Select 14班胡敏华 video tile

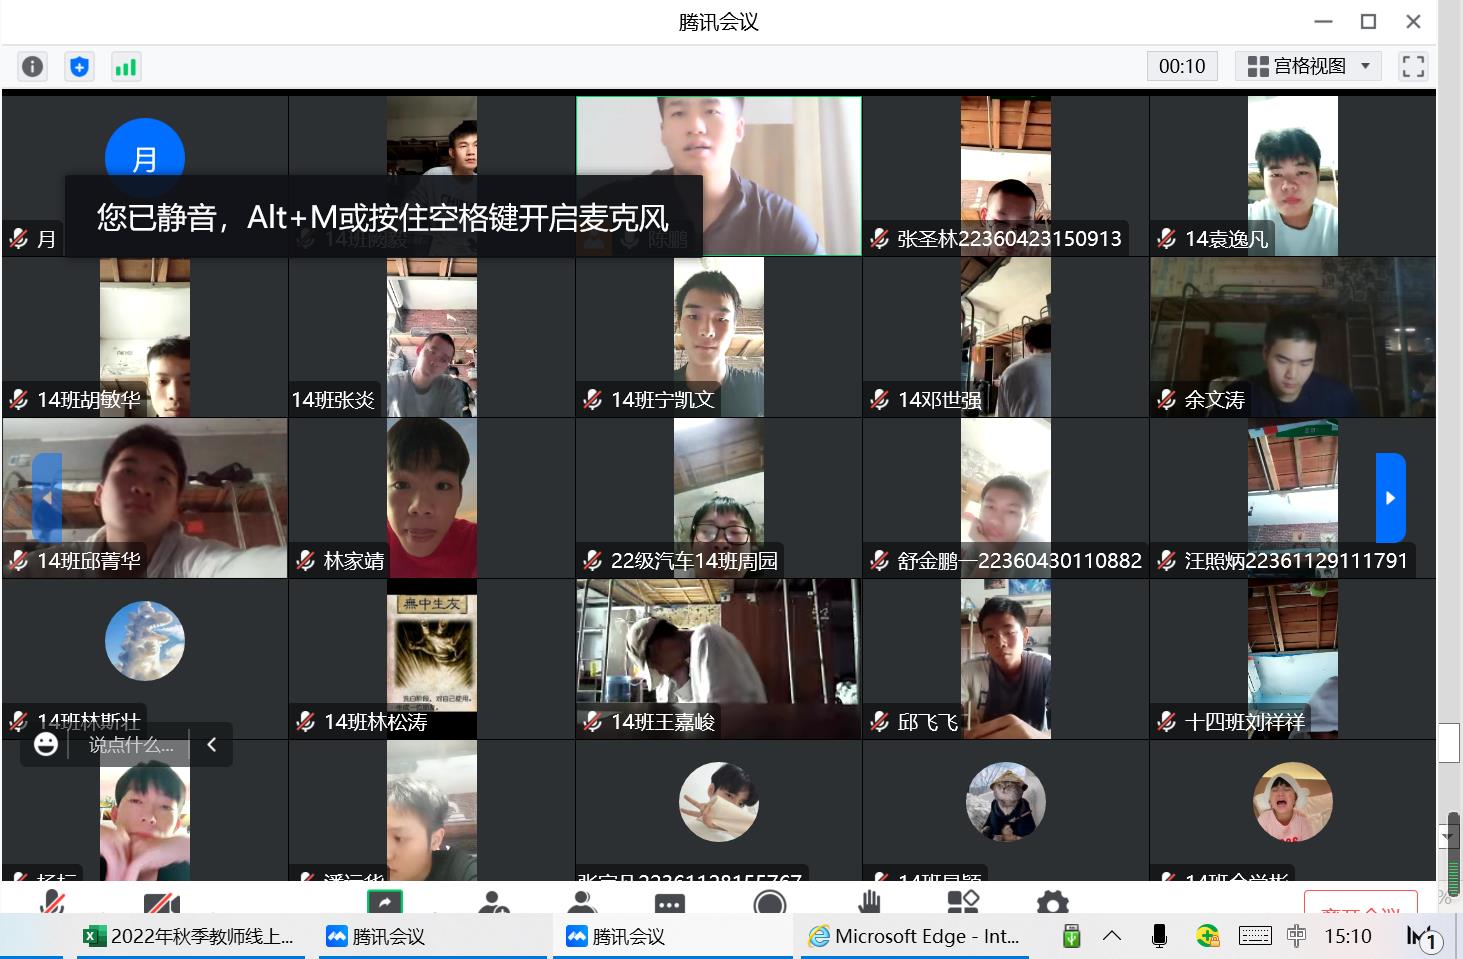pos(145,337)
